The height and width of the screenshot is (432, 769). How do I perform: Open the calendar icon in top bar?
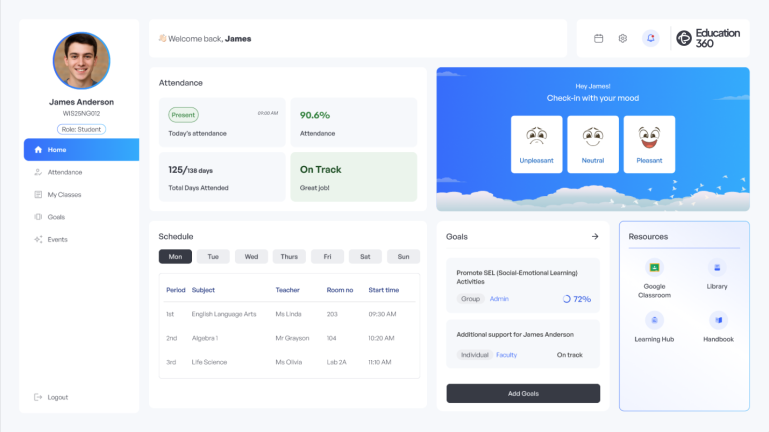[598, 38]
